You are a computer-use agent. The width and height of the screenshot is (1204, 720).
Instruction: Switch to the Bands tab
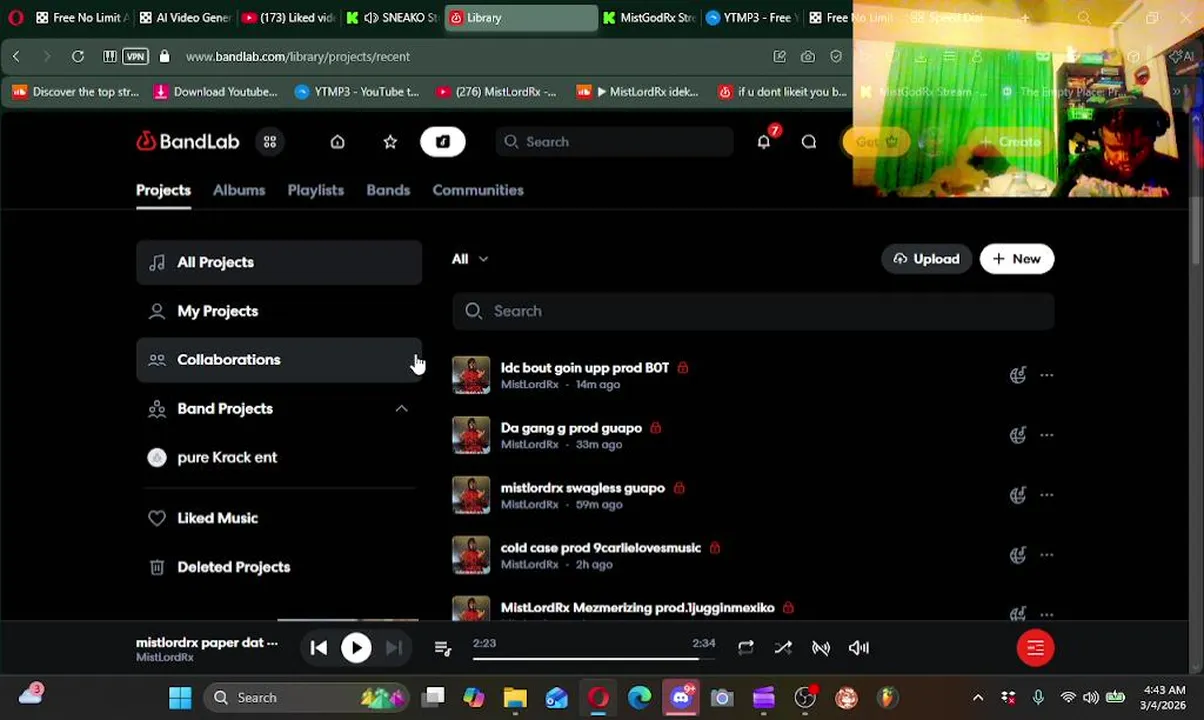388,190
